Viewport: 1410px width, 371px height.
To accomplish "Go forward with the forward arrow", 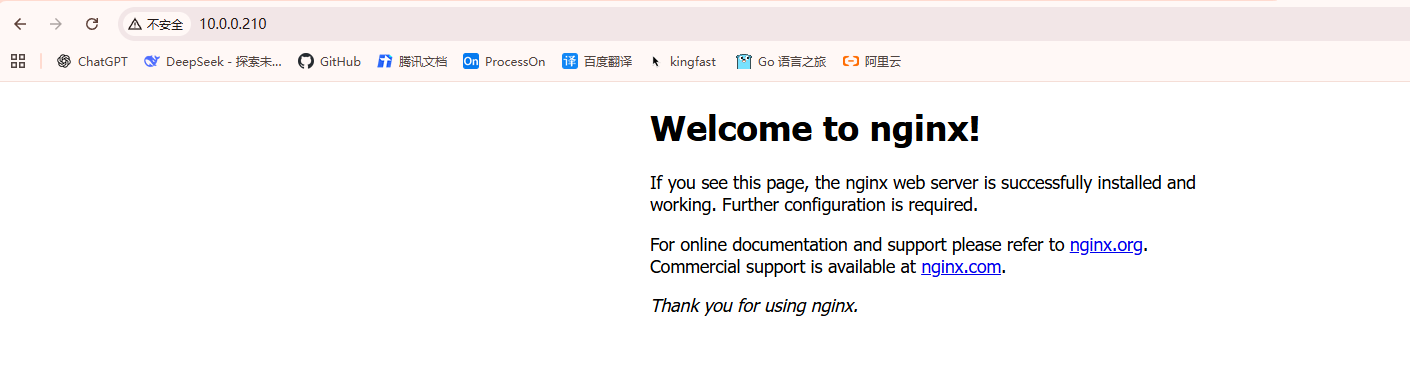I will coord(56,24).
